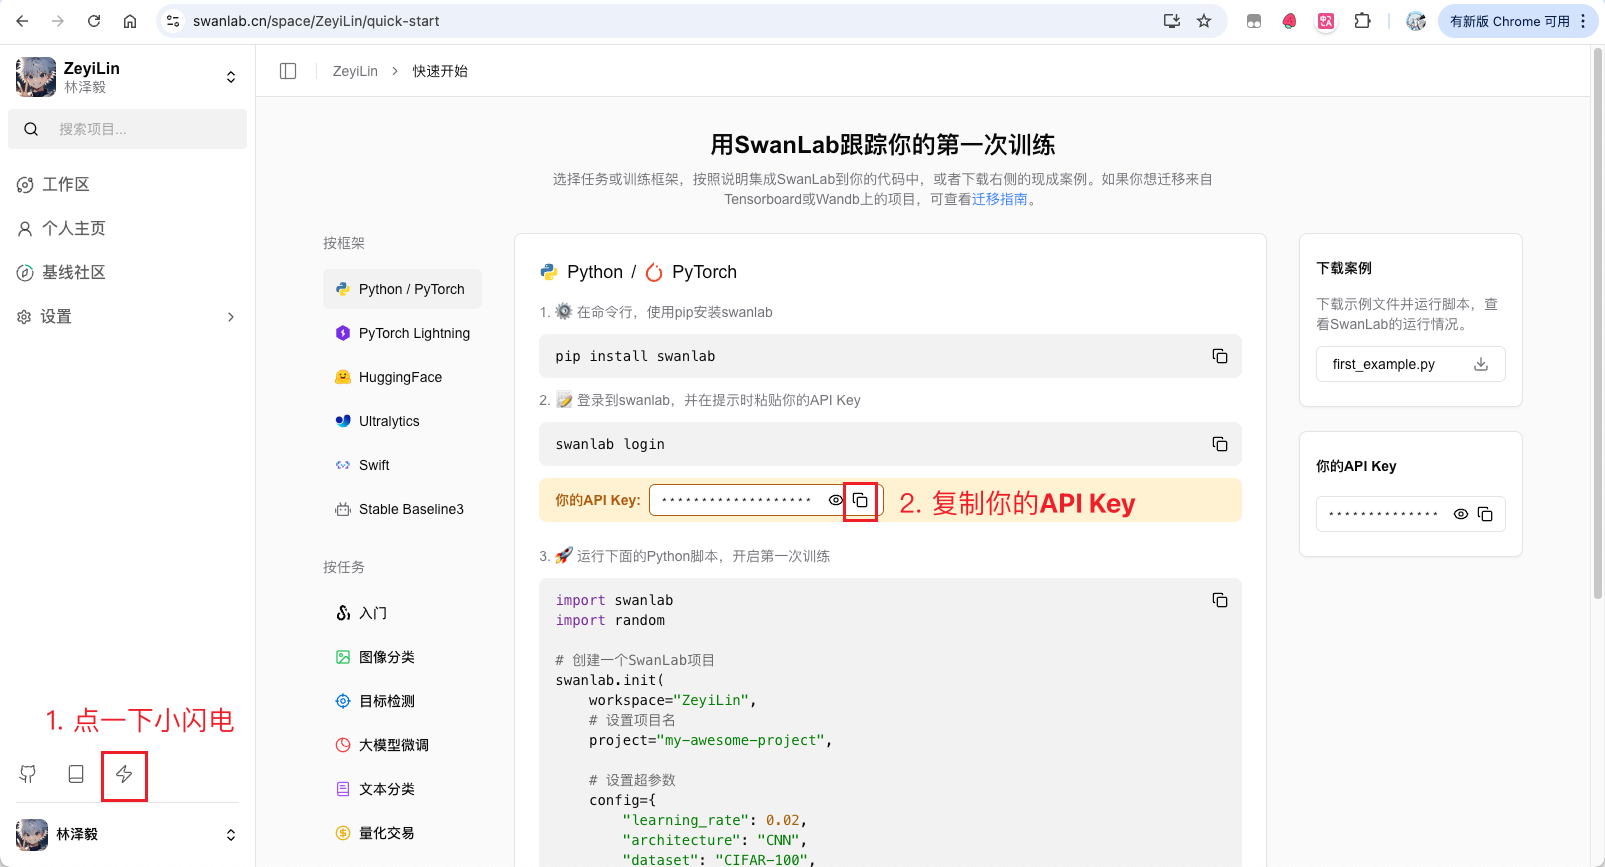
Task: Click the 下载案例 heading
Action: [x=1344, y=268]
